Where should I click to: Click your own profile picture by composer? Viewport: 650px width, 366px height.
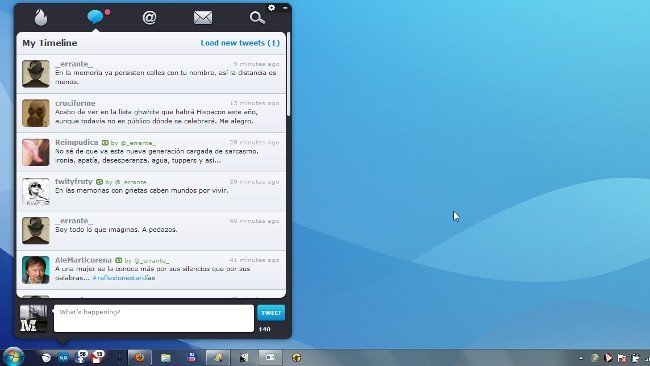click(34, 318)
